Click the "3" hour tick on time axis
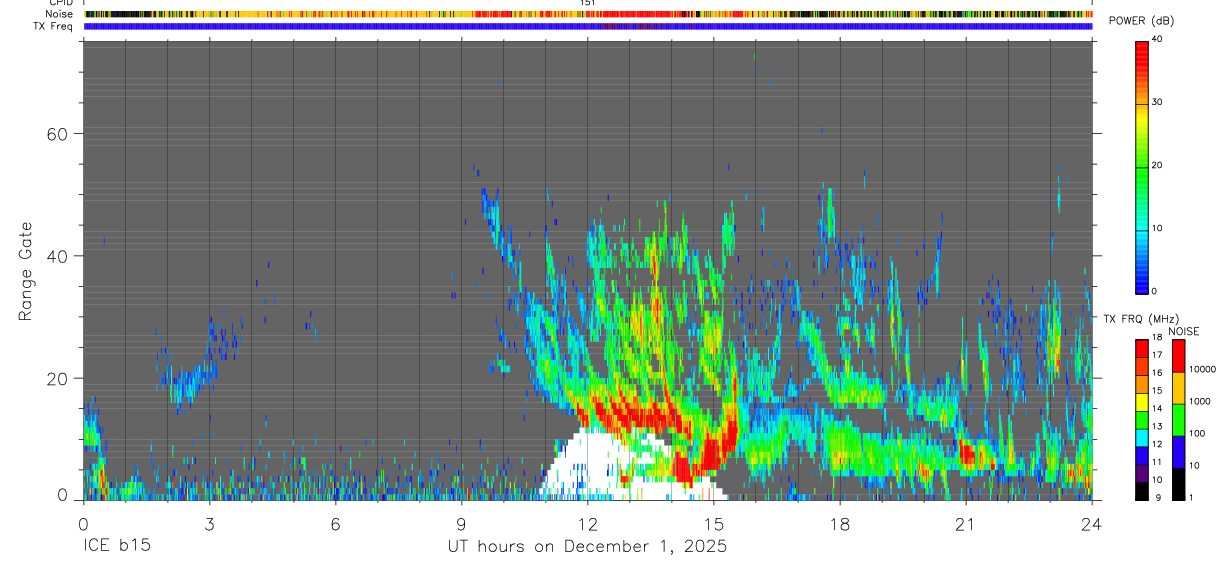Screen dimensions: 1228x567 pyautogui.click(x=209, y=524)
